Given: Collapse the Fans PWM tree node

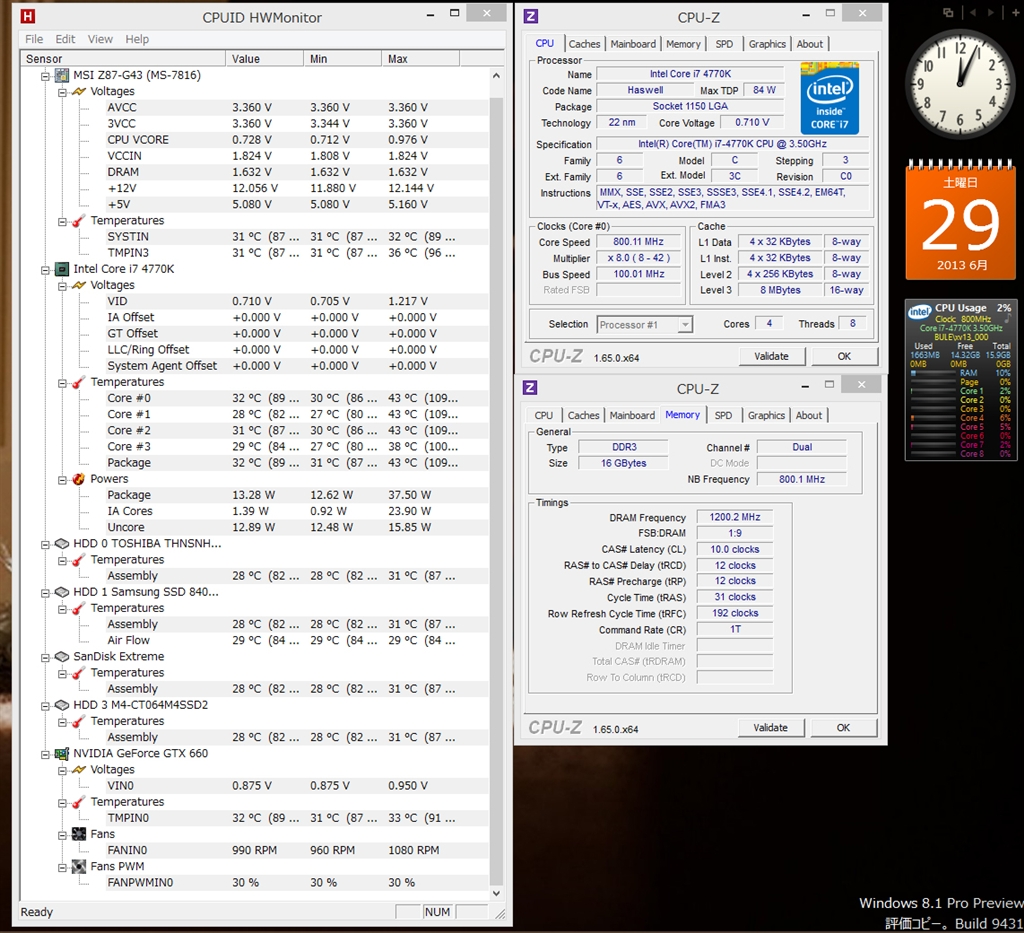Looking at the screenshot, I should pos(62,867).
